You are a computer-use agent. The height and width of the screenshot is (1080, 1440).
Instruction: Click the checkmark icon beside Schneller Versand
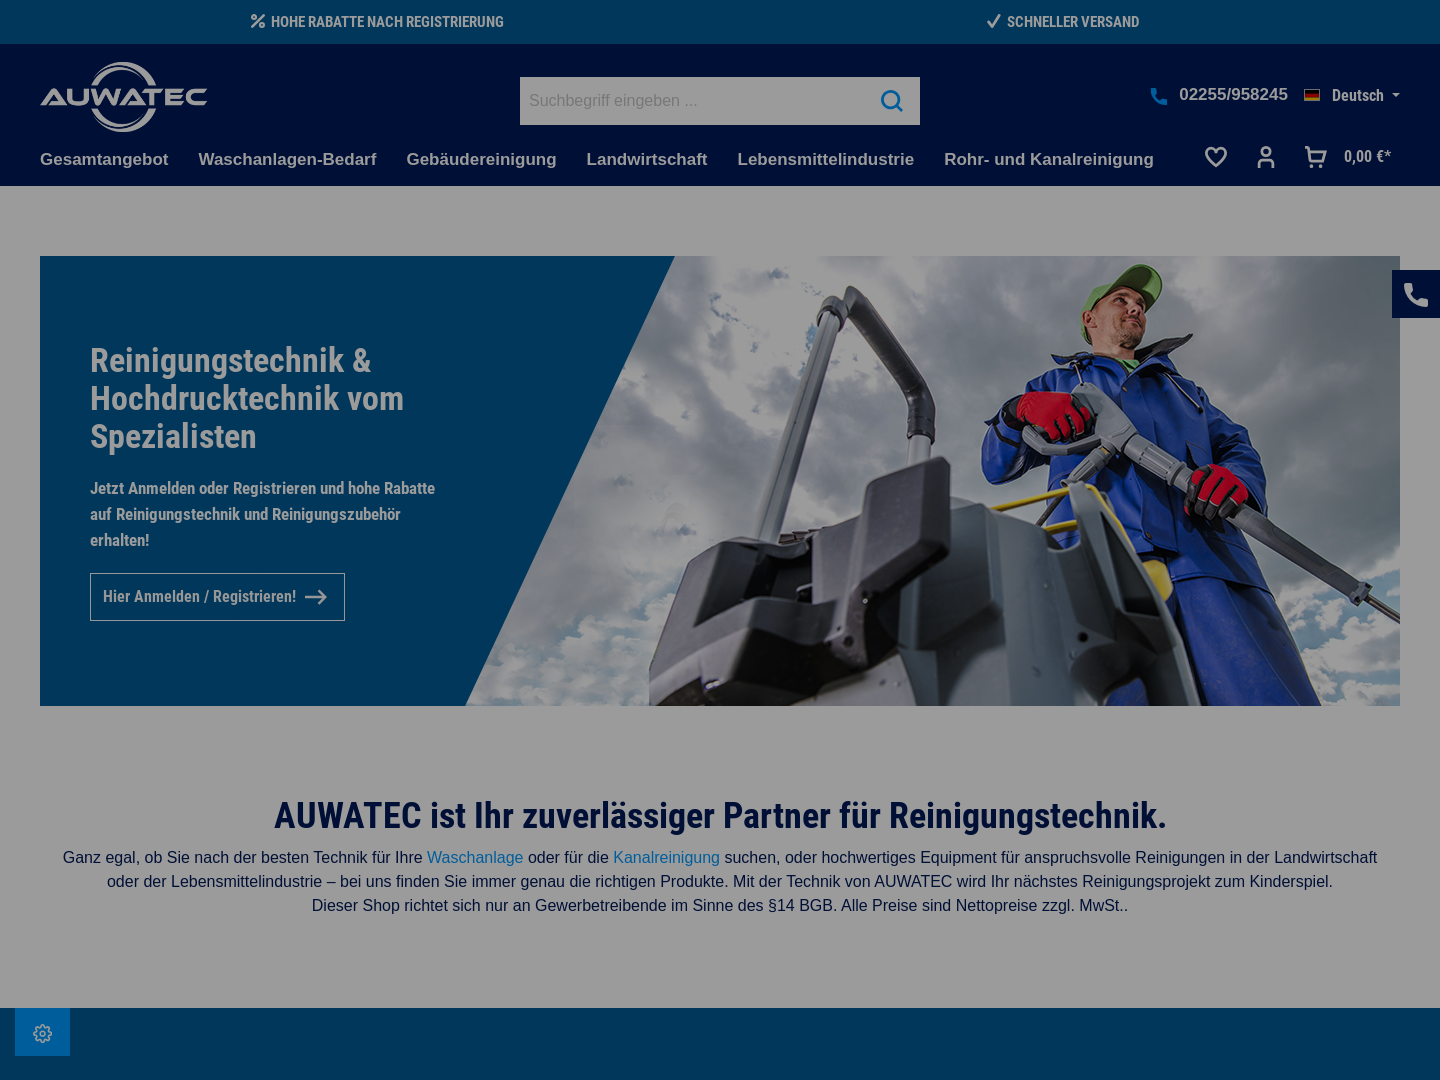coord(994,21)
